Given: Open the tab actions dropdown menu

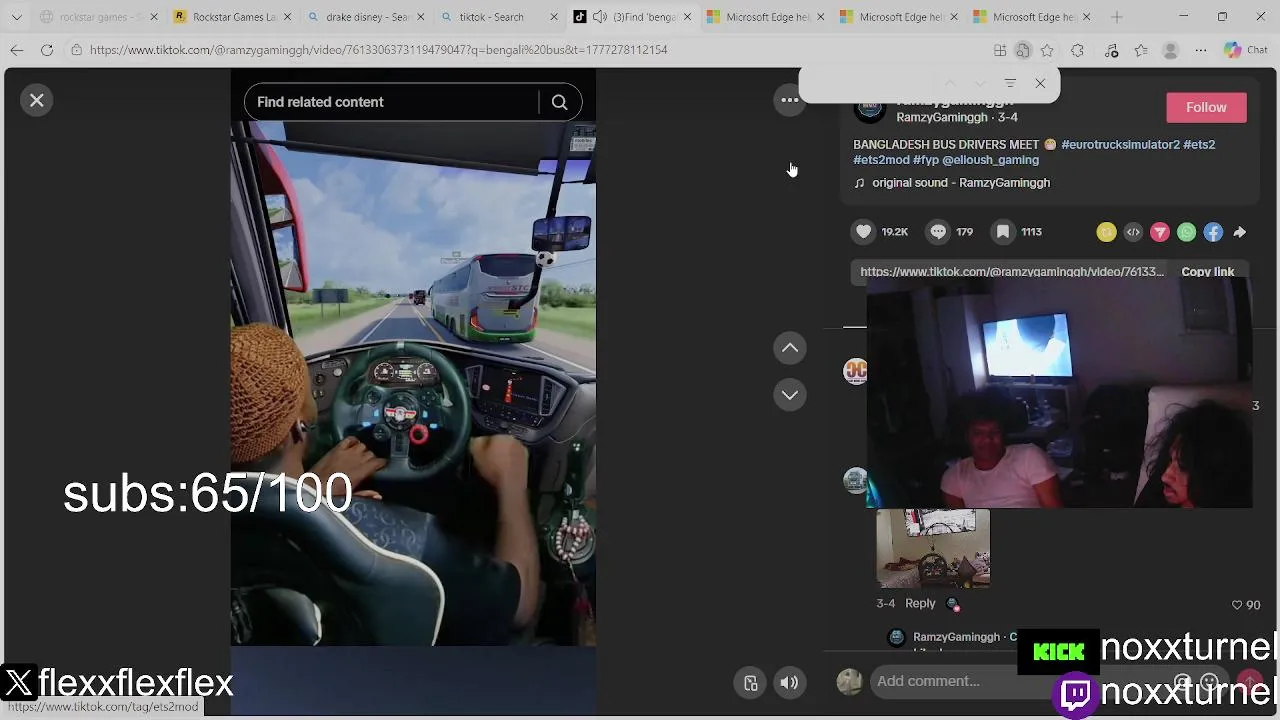Looking at the screenshot, I should pos(16,17).
